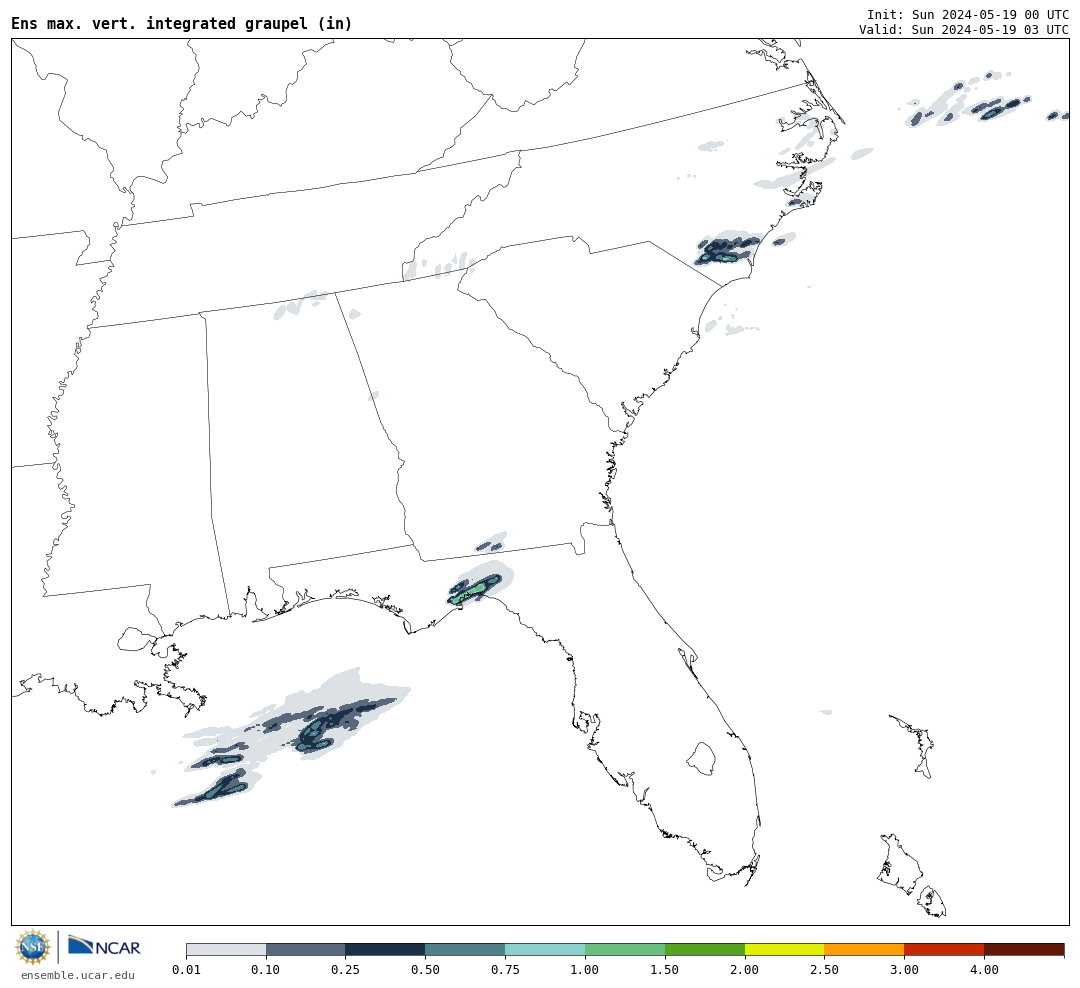The height and width of the screenshot is (988, 1080).
Task: Pick the red 3.00–4.00 colorbar swatch
Action: pos(944,949)
